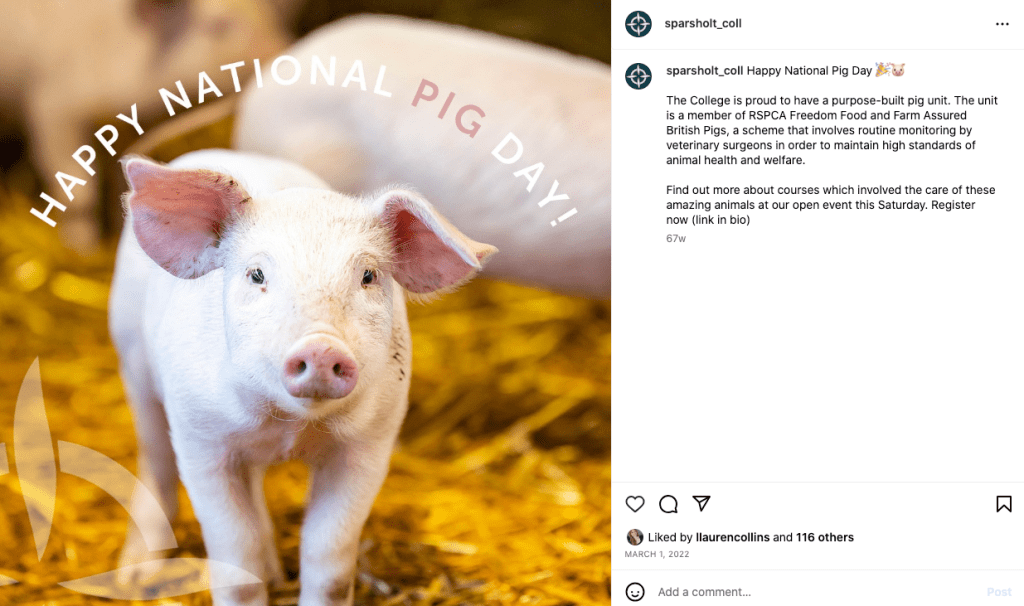1024x606 pixels.
Task: Save the post with the bookmark icon
Action: 1004,503
